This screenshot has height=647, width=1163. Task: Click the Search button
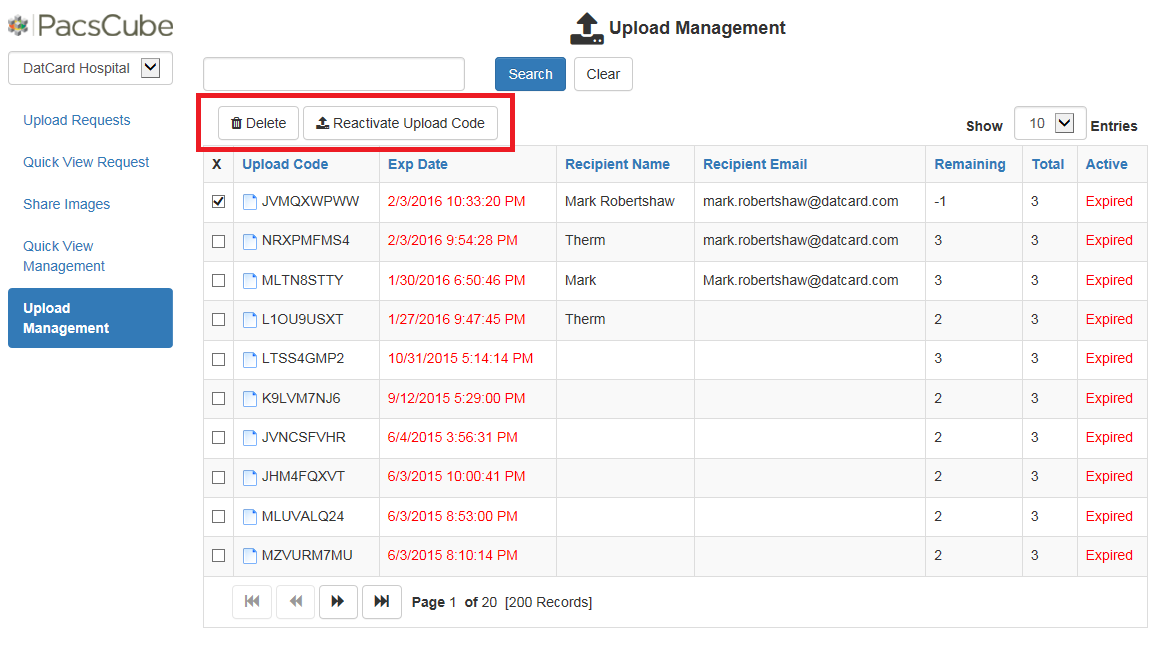click(x=530, y=74)
